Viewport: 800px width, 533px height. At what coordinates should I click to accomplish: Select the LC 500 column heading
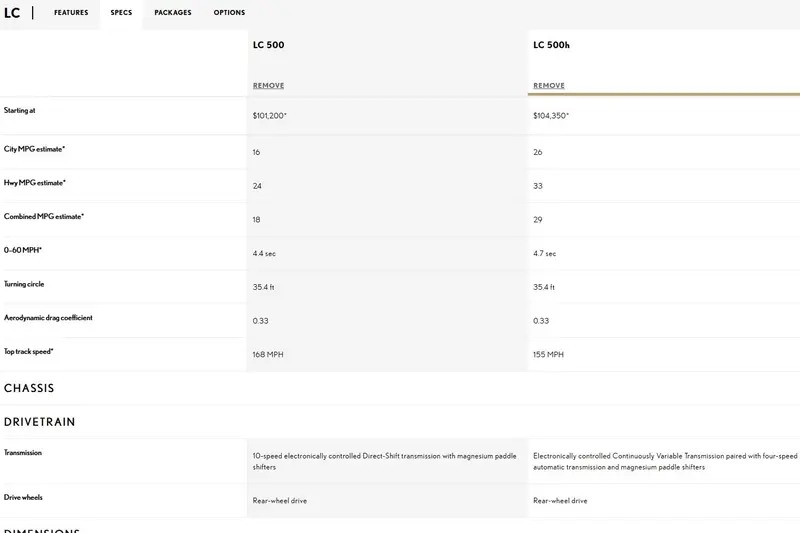tap(268, 45)
